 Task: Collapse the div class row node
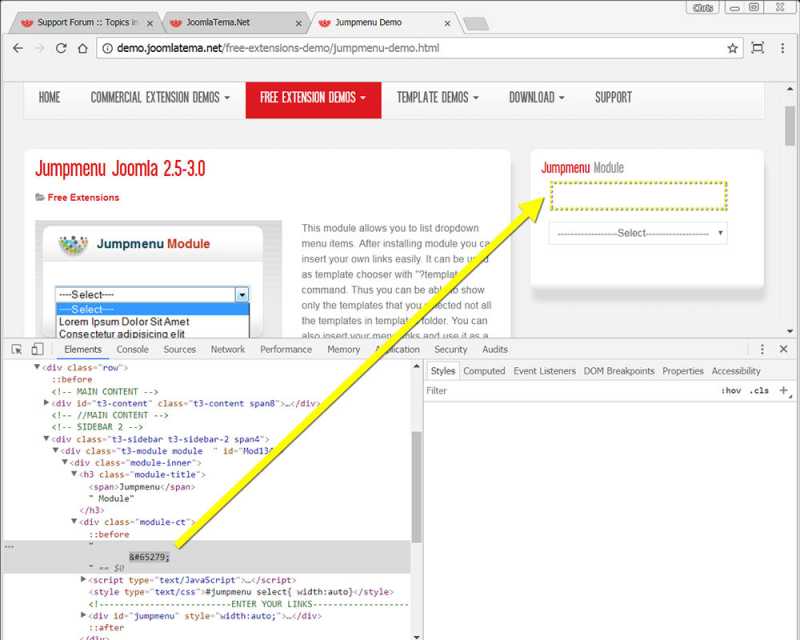pos(37,367)
